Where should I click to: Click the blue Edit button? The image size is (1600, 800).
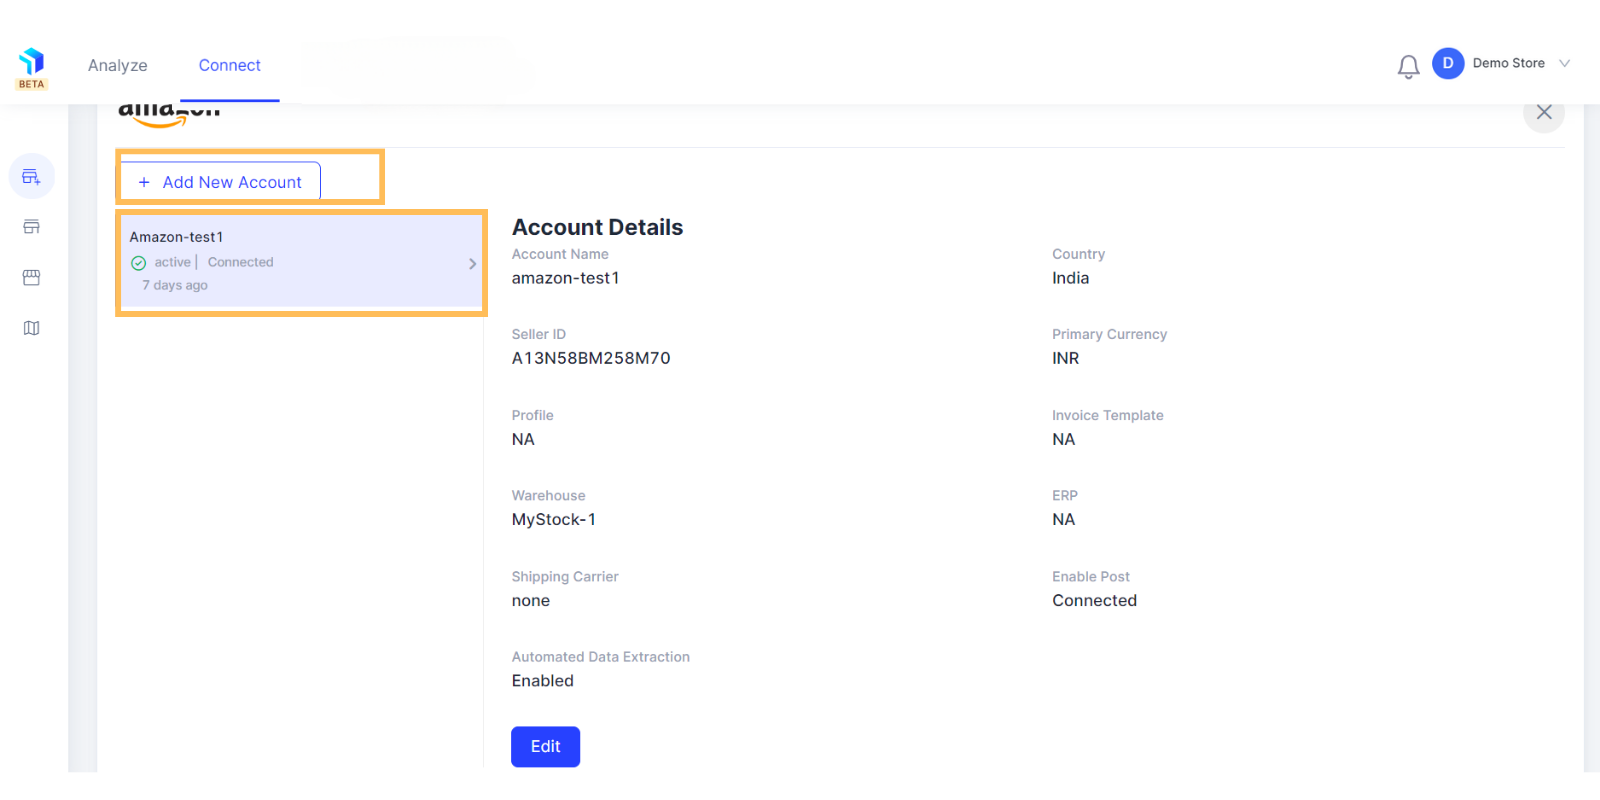tap(545, 746)
